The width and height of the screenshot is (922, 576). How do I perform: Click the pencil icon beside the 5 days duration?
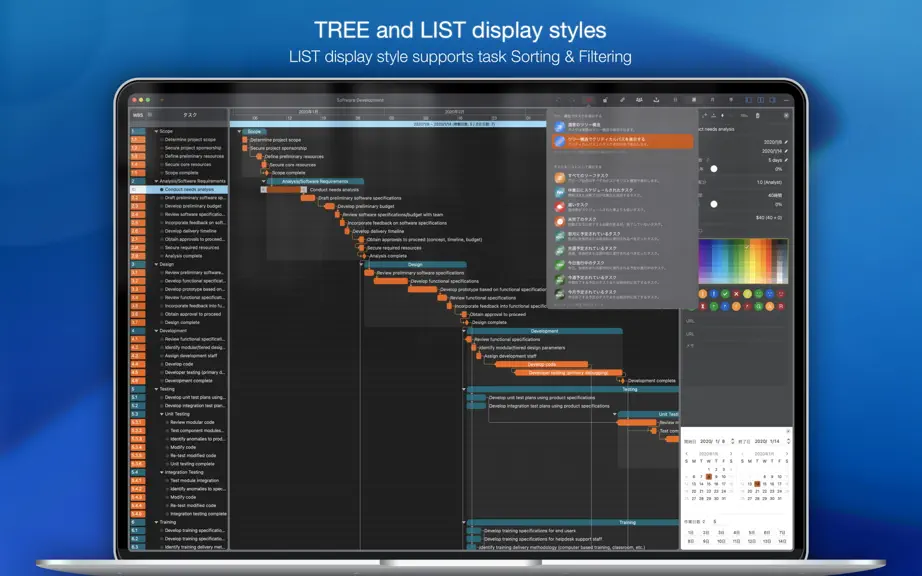coord(786,160)
